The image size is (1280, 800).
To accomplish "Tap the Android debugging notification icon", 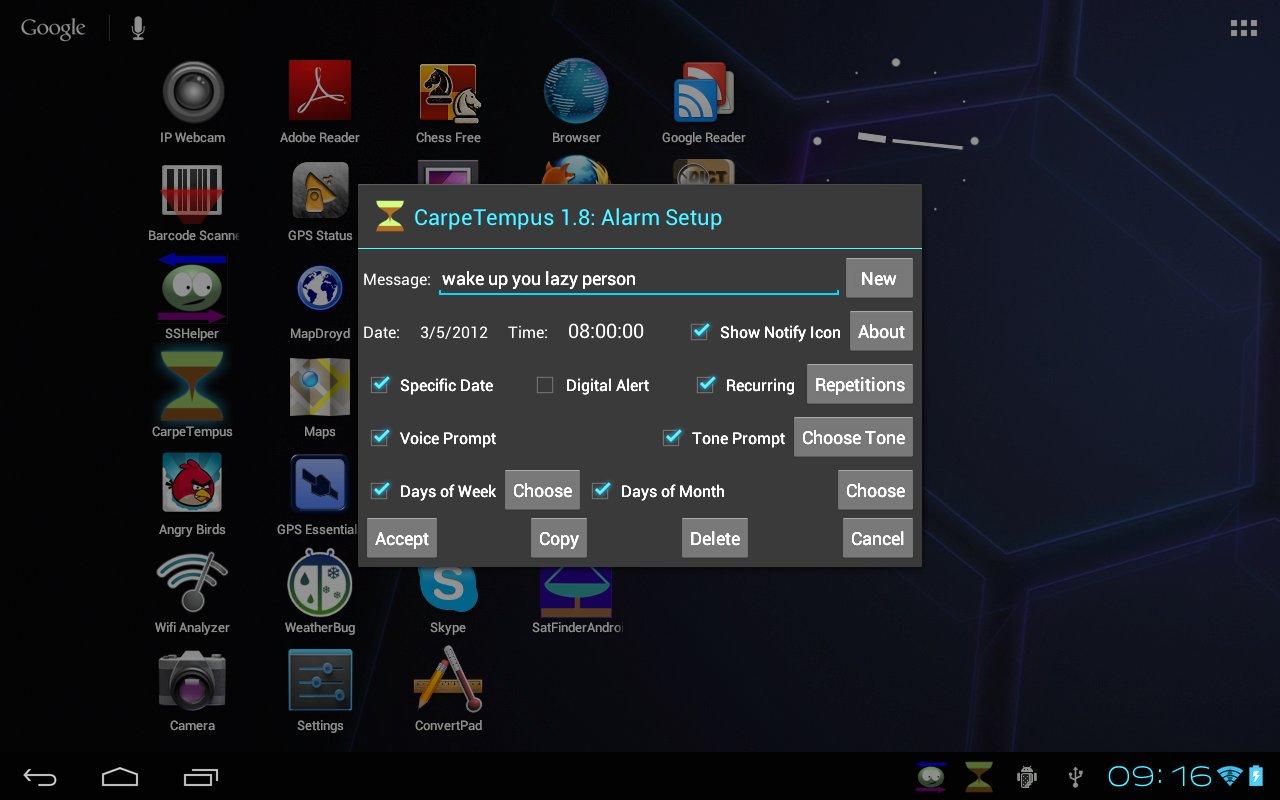I will 1027,776.
